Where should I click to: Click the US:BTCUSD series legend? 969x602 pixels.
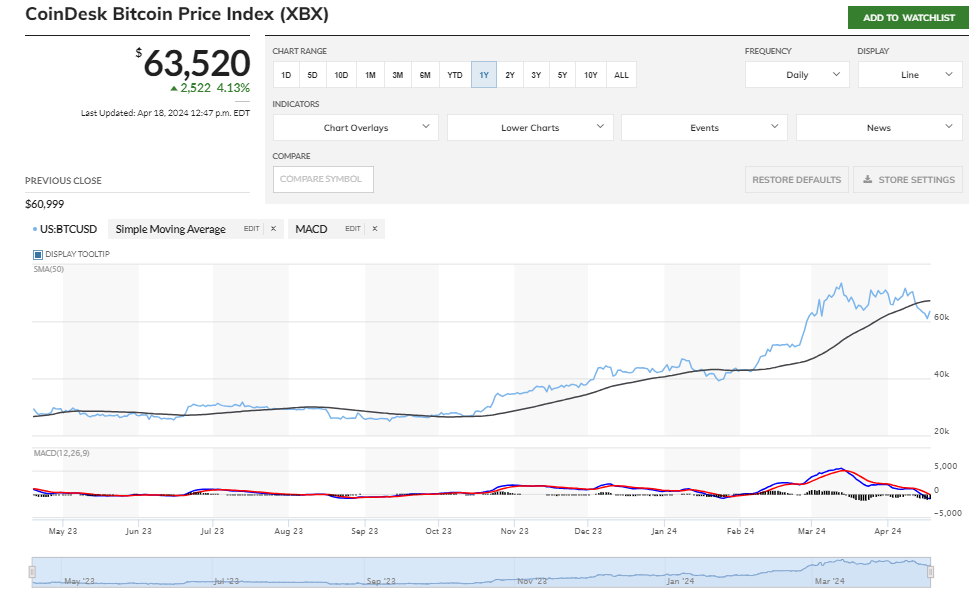point(65,229)
